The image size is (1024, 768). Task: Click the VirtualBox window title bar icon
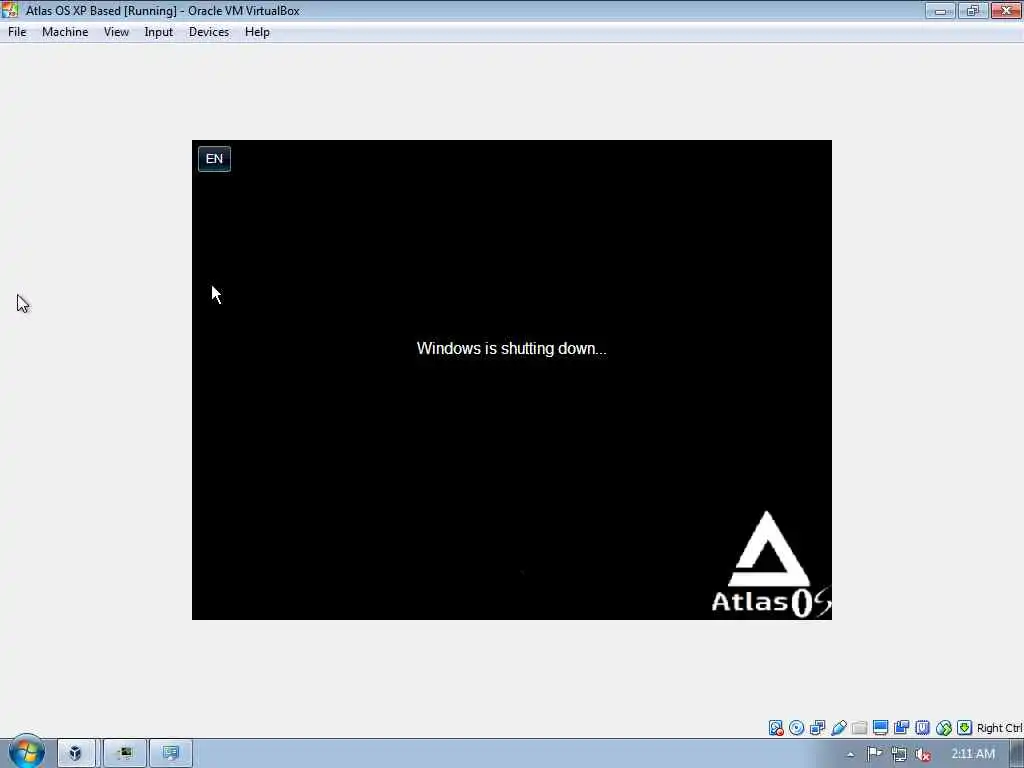(10, 10)
